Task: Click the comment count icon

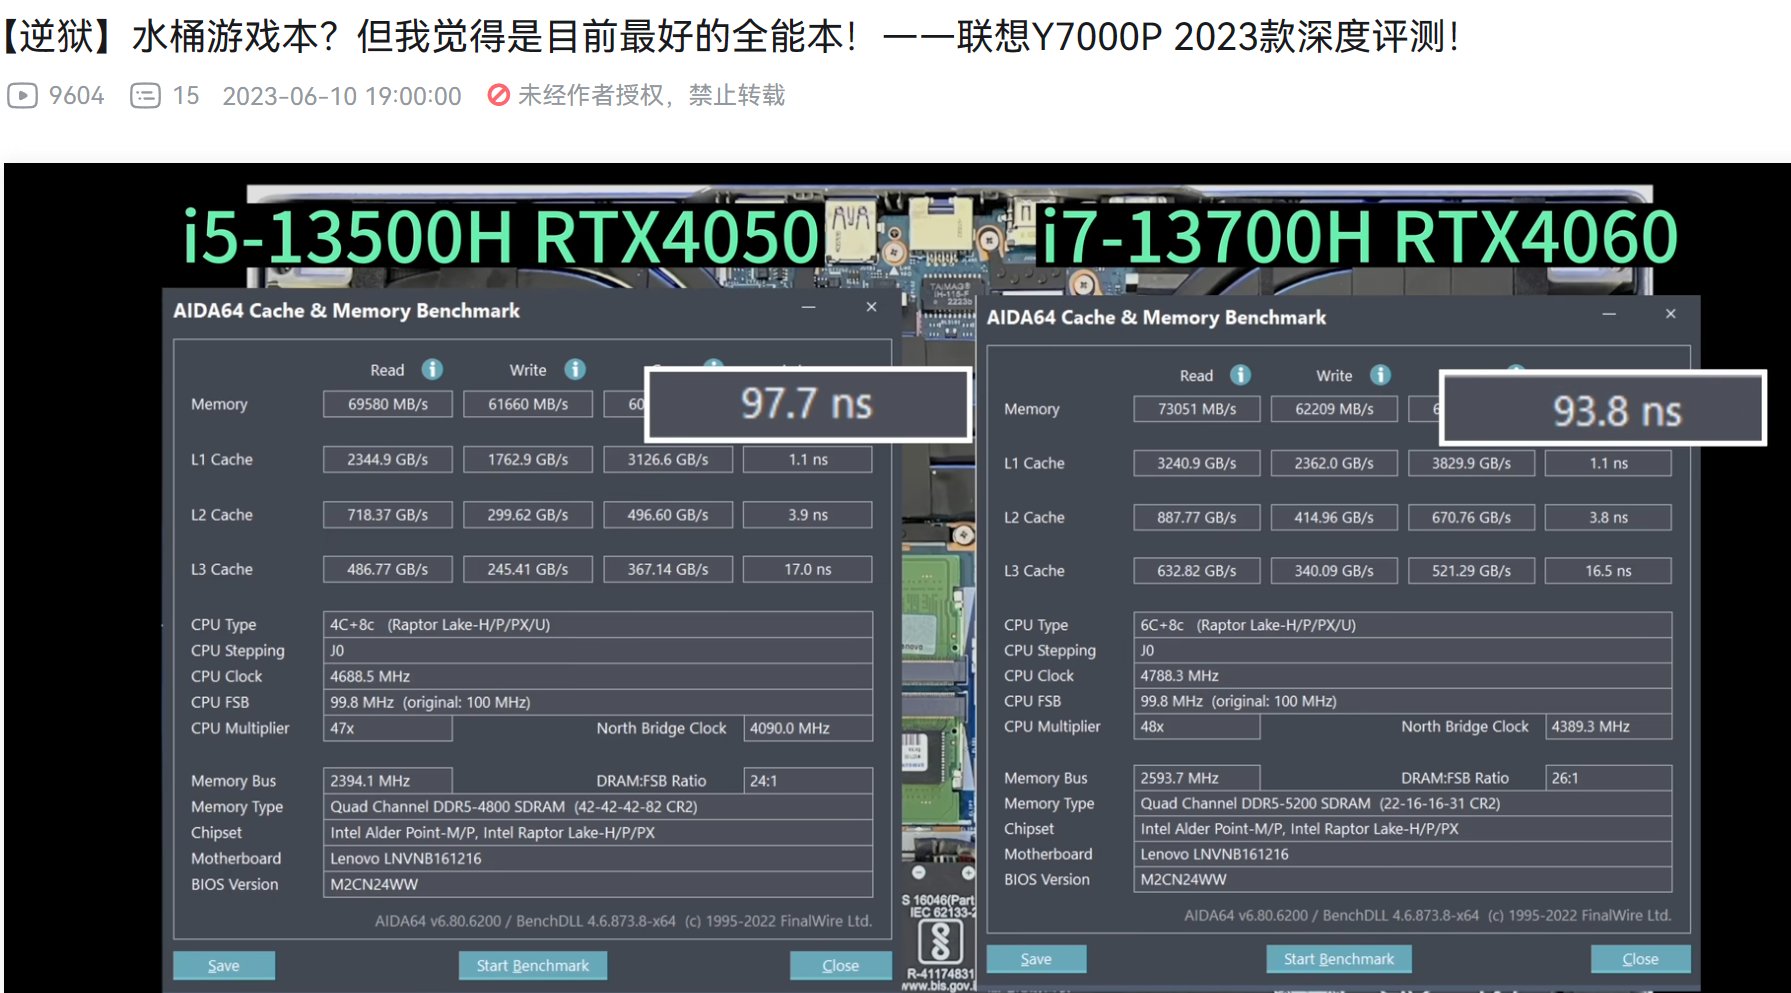Action: [145, 95]
